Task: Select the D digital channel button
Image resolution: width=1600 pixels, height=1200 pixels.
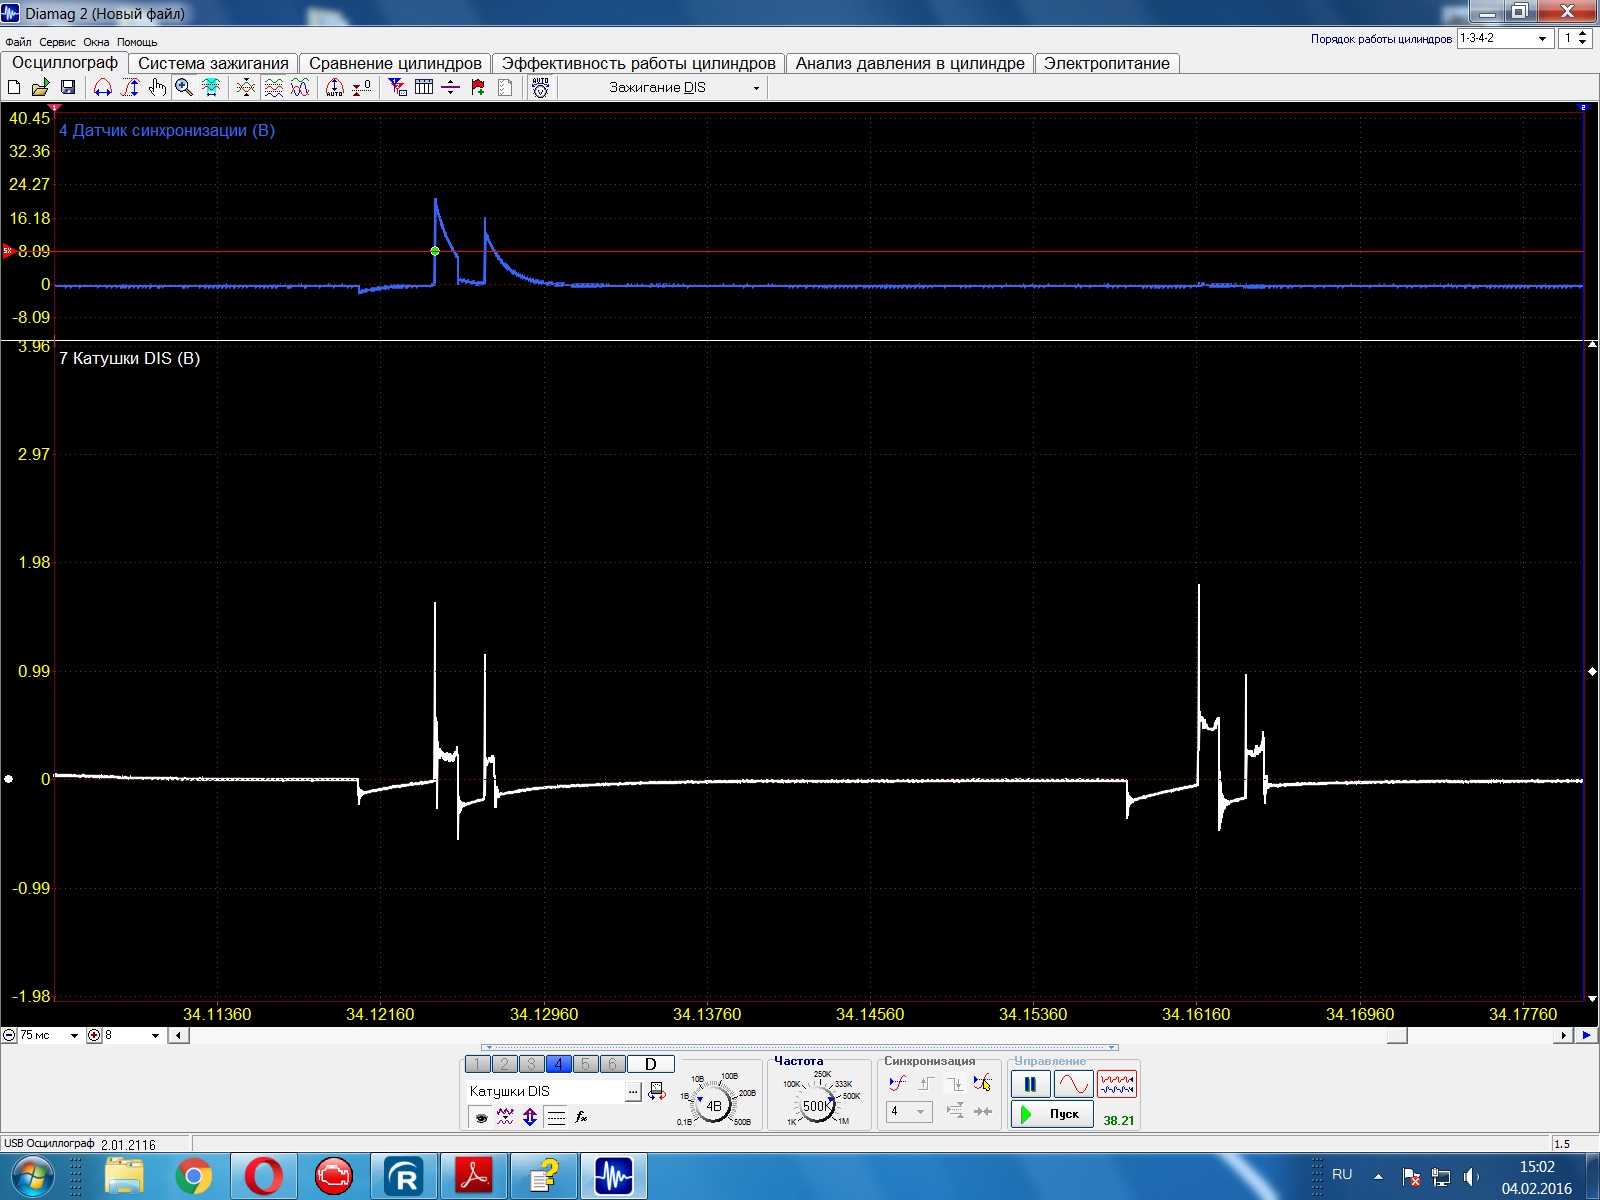Action: (651, 1064)
